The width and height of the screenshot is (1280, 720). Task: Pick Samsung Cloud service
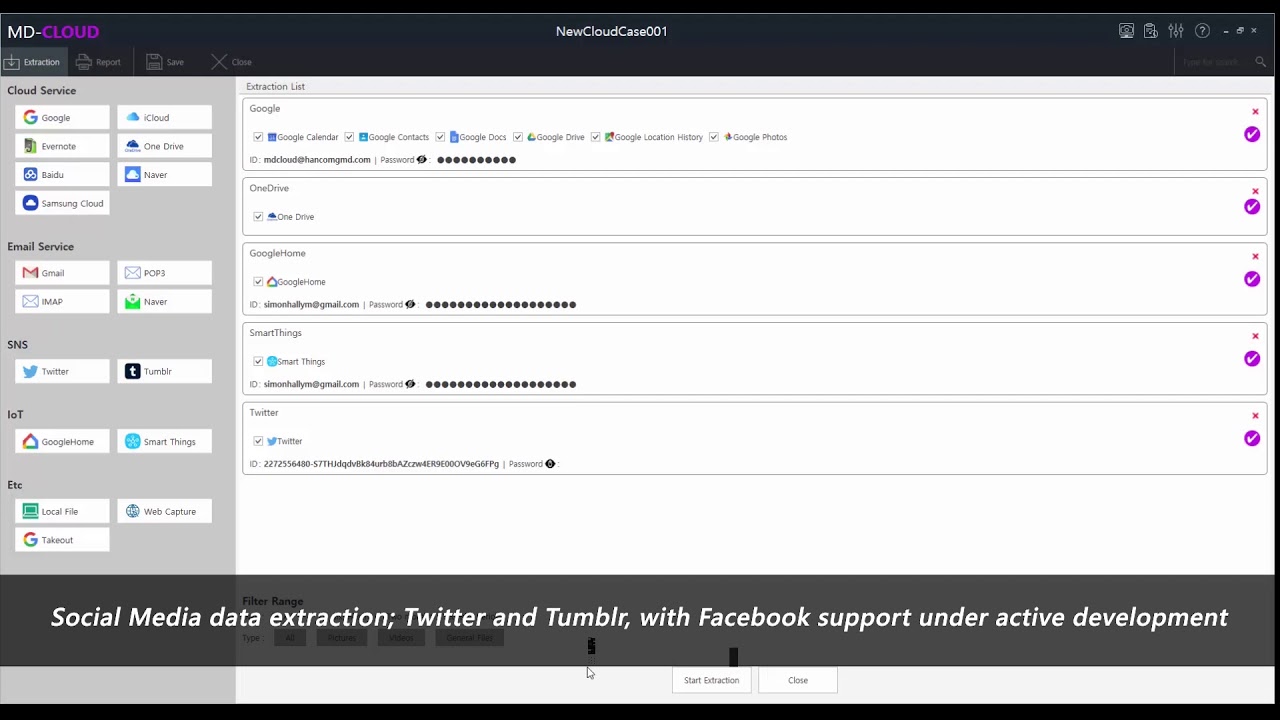tap(62, 203)
